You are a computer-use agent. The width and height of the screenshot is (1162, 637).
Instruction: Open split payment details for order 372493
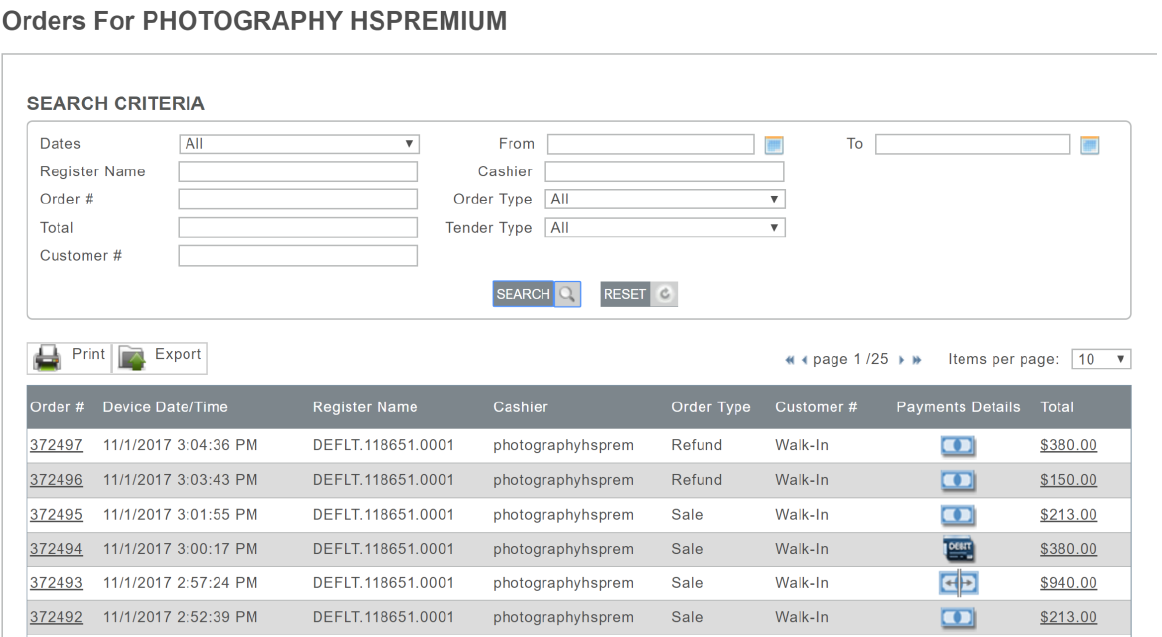pyautogui.click(x=958, y=584)
